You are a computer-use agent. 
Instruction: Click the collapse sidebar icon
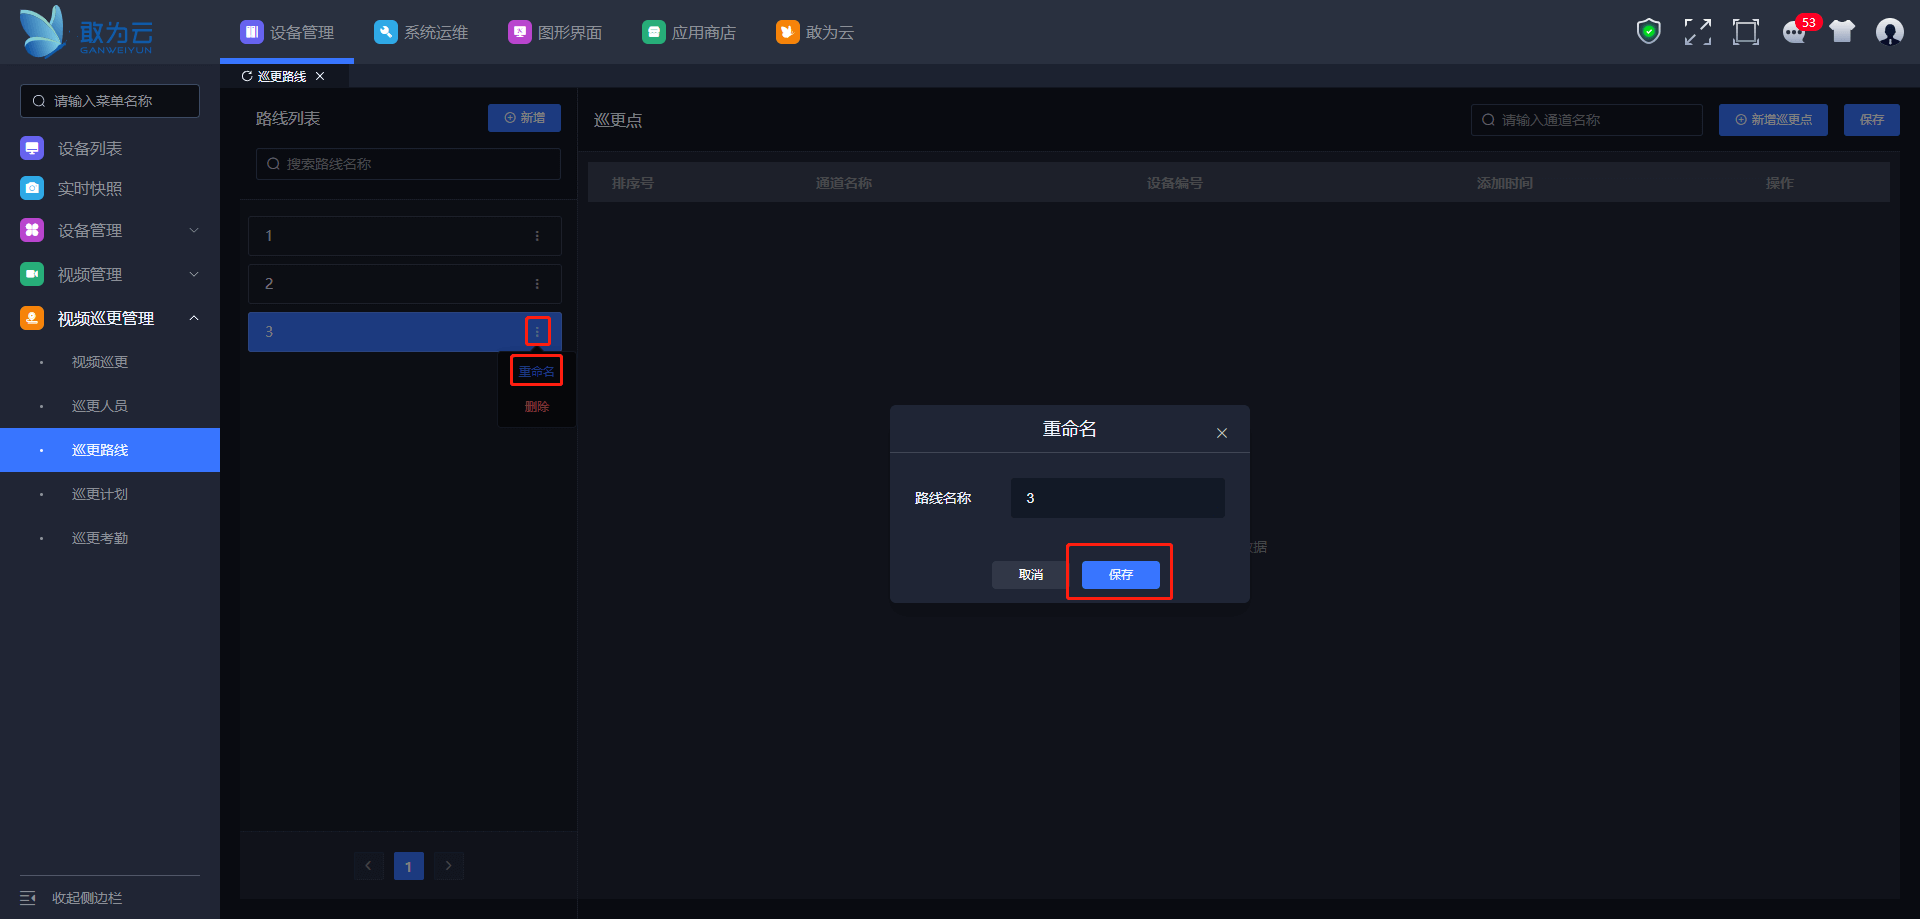point(28,898)
